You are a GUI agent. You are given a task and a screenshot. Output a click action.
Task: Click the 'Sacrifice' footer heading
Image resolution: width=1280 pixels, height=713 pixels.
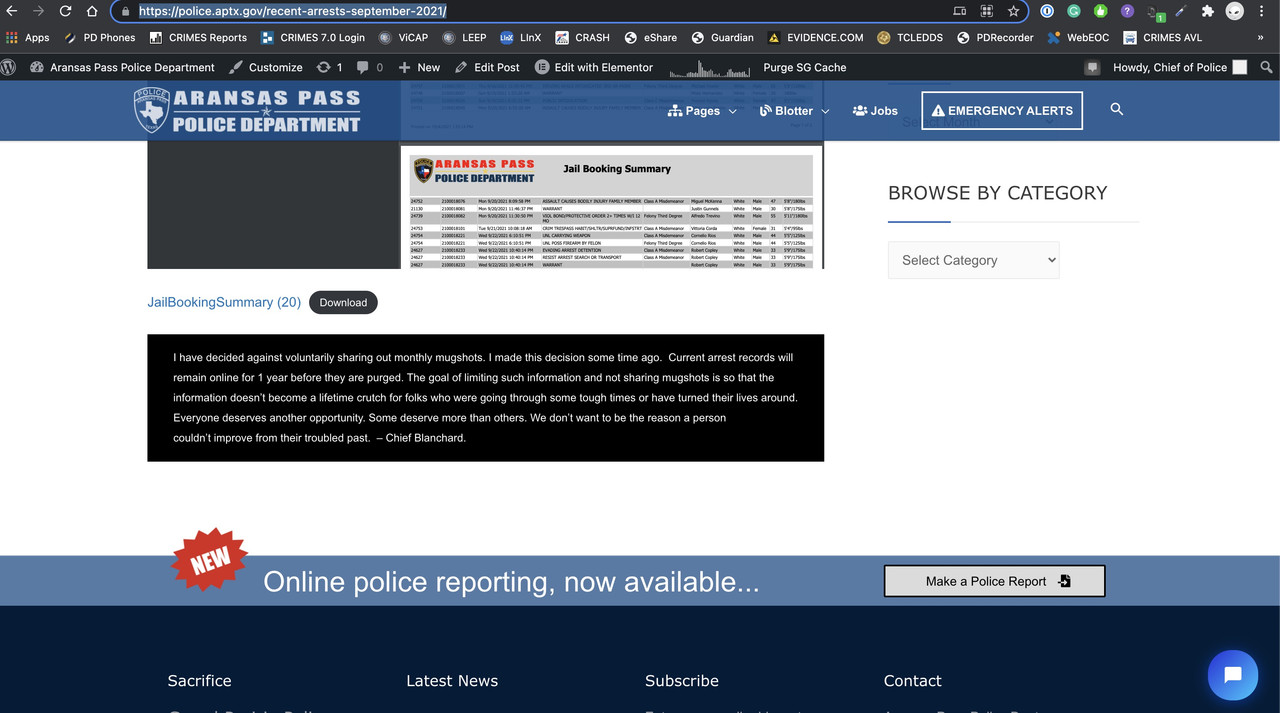[199, 681]
